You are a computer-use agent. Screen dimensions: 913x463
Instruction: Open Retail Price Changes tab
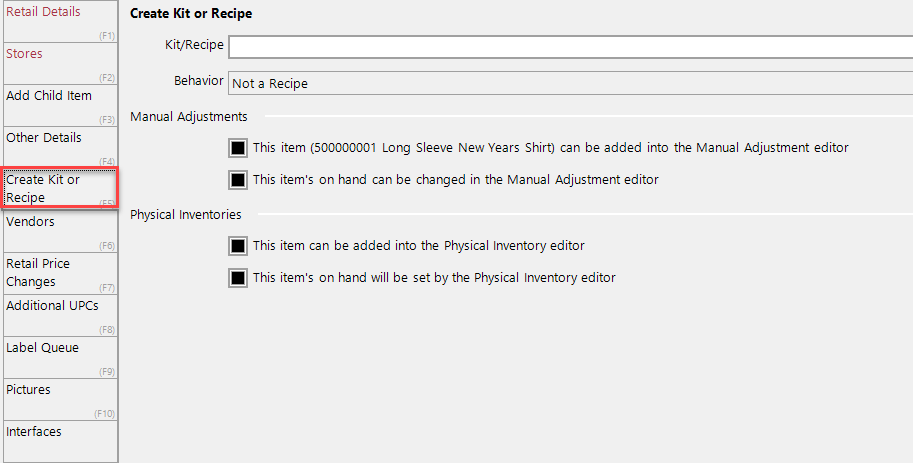coord(61,273)
